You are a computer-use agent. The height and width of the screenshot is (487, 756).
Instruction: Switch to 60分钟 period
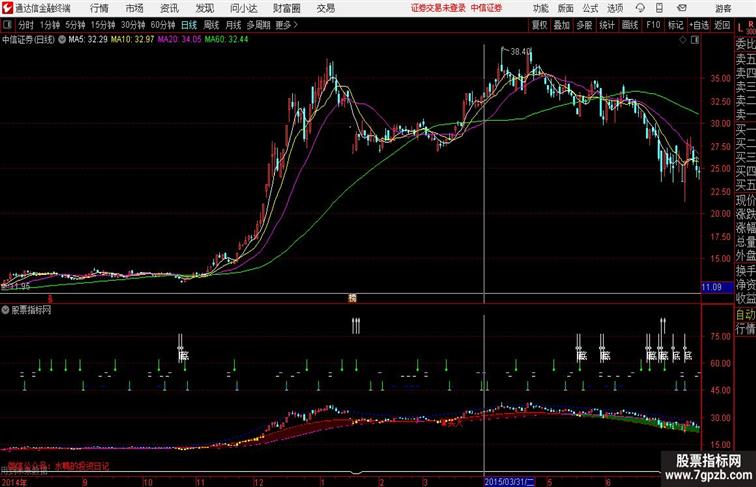pyautogui.click(x=163, y=25)
